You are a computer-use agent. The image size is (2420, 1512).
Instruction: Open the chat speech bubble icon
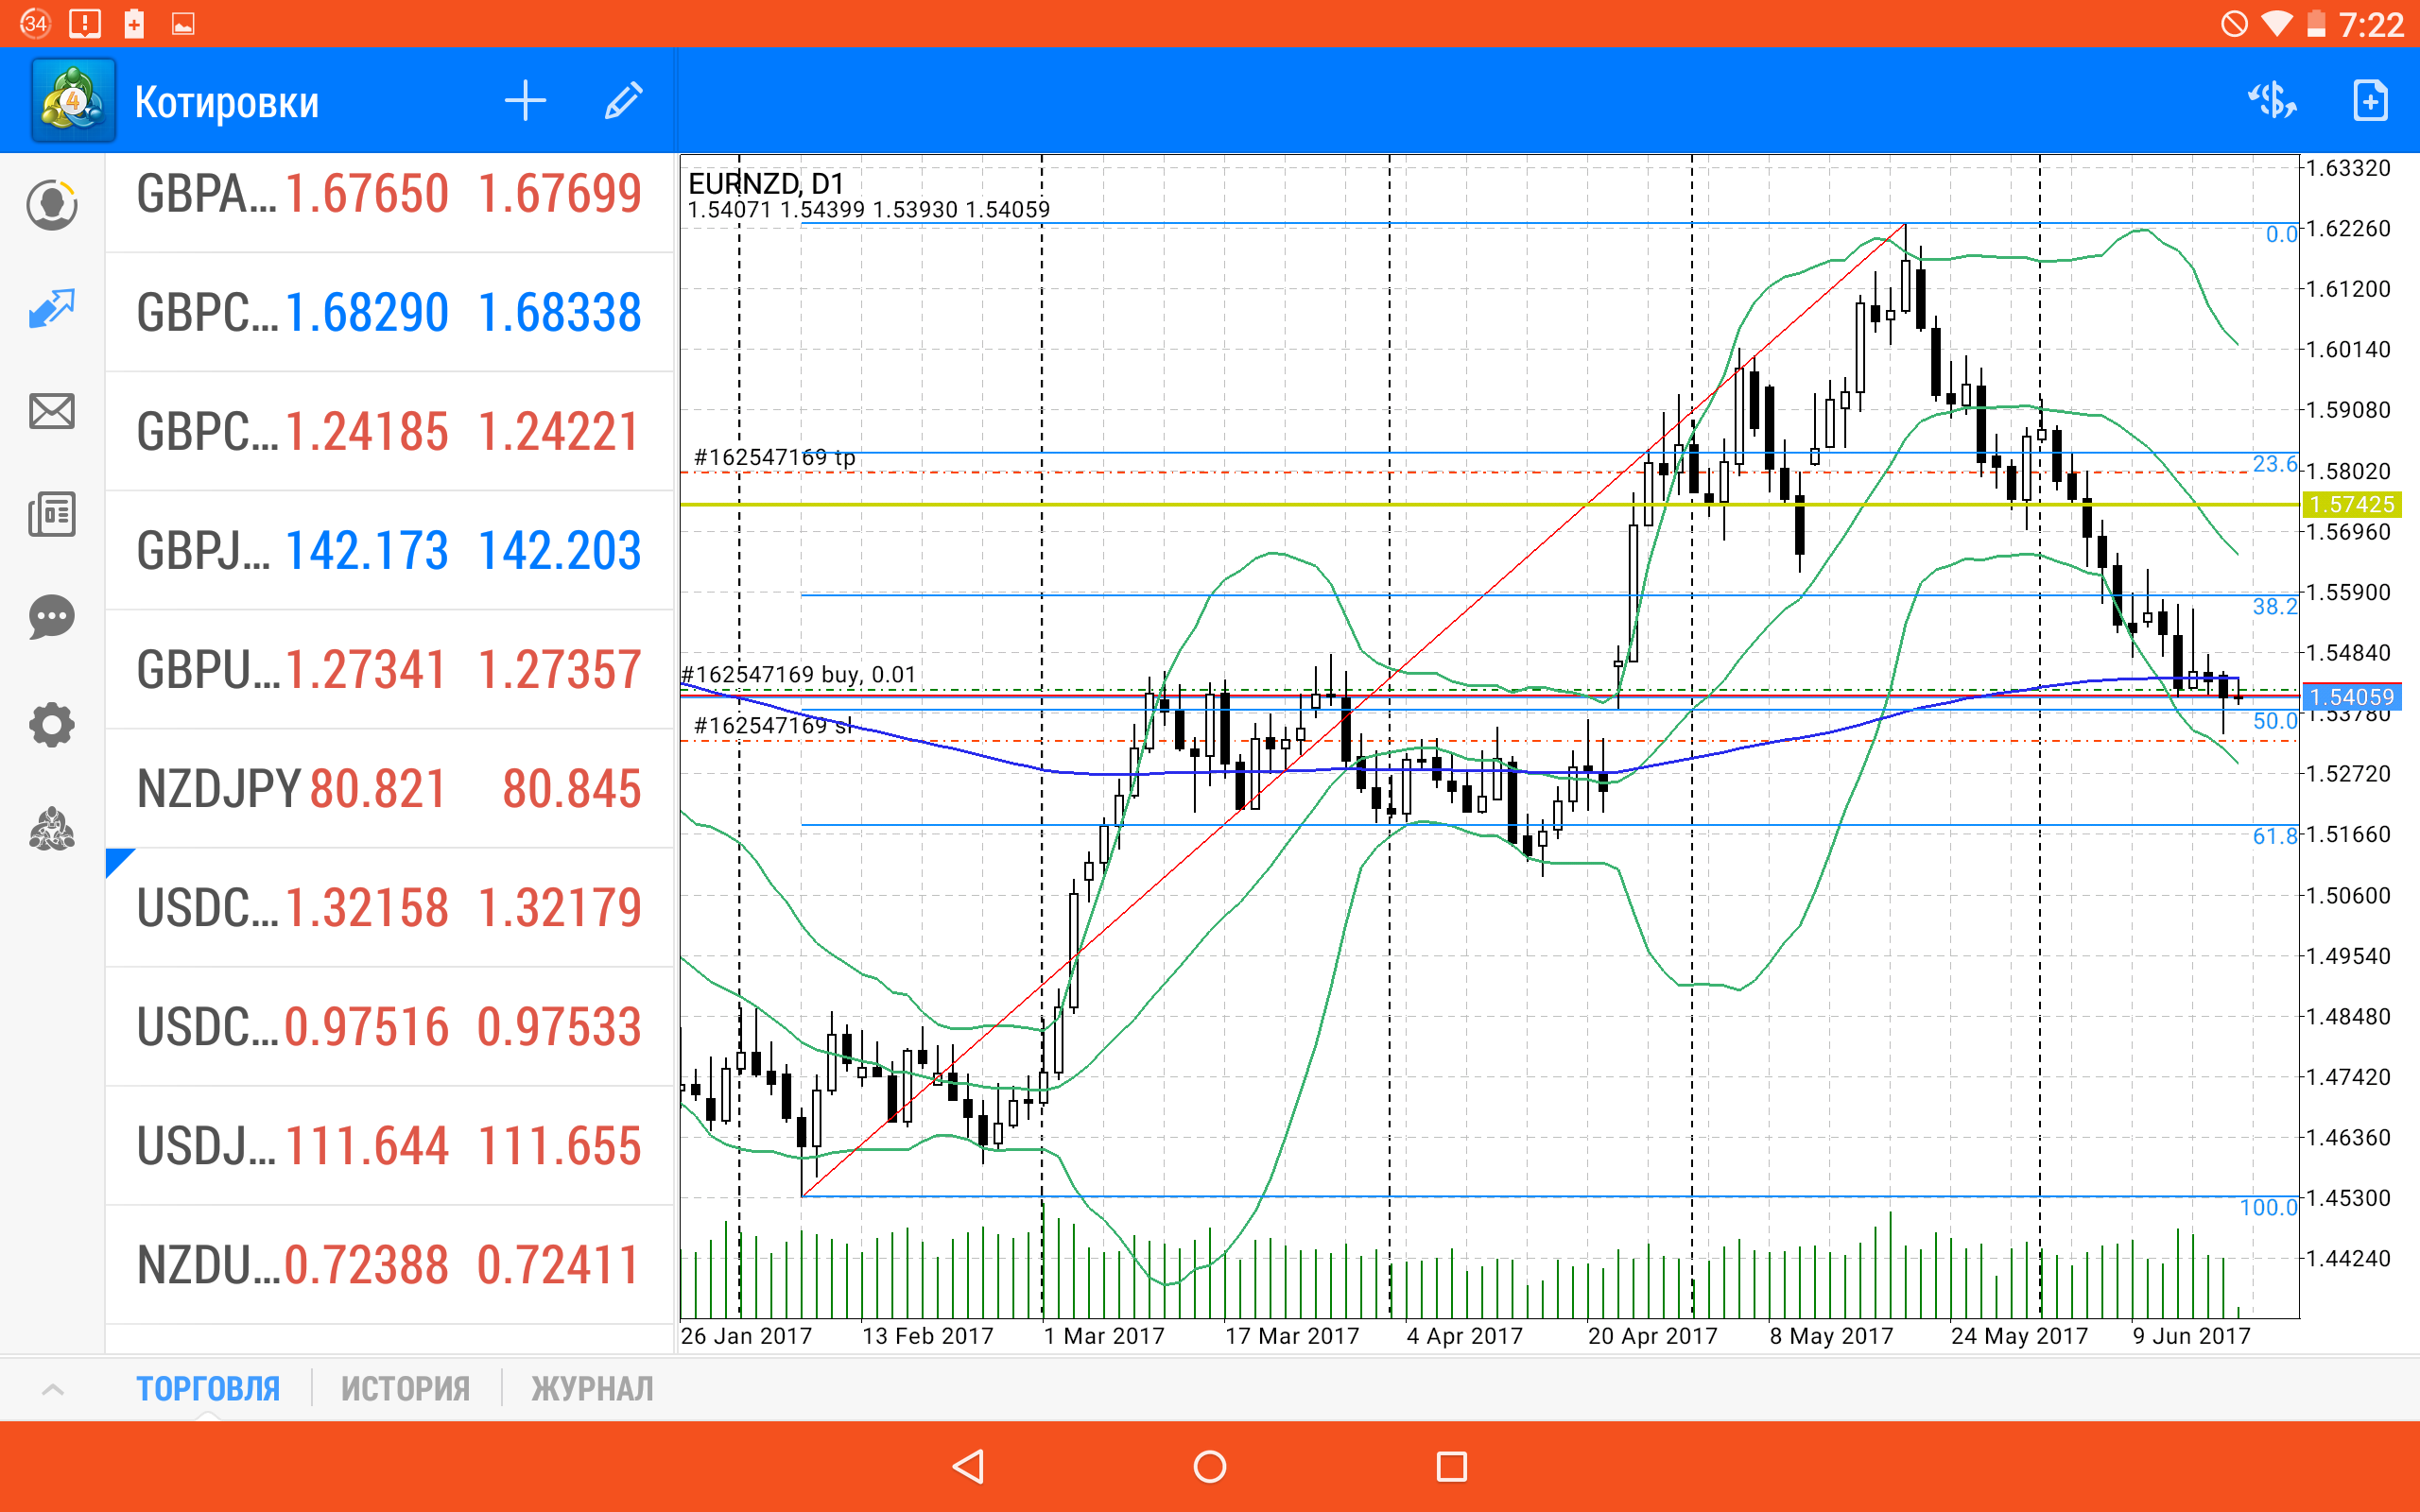(x=52, y=617)
